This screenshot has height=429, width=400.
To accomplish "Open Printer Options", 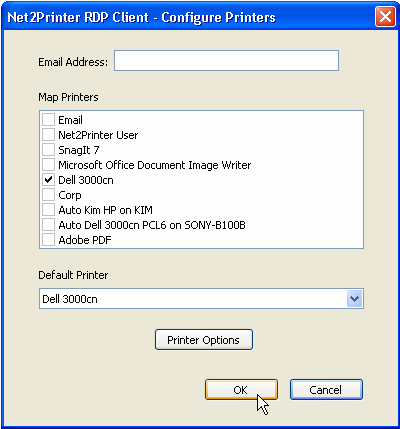I will click(204, 340).
